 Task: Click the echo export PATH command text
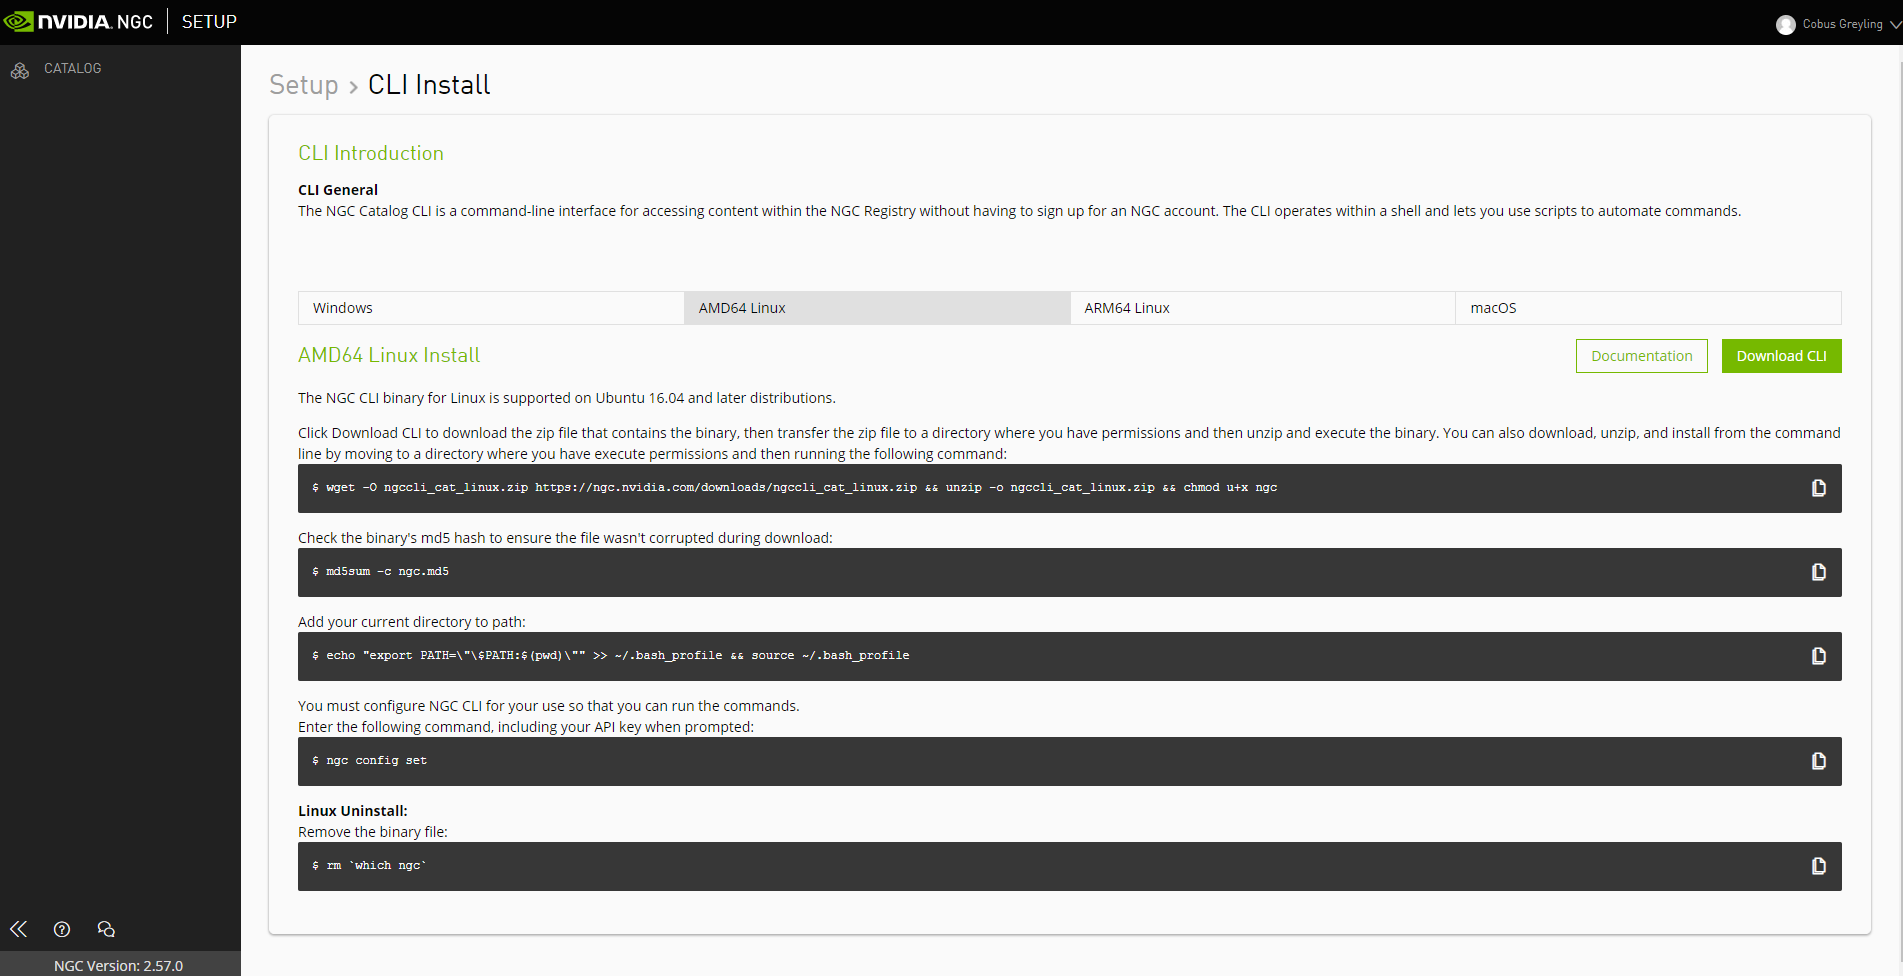[x=617, y=656]
